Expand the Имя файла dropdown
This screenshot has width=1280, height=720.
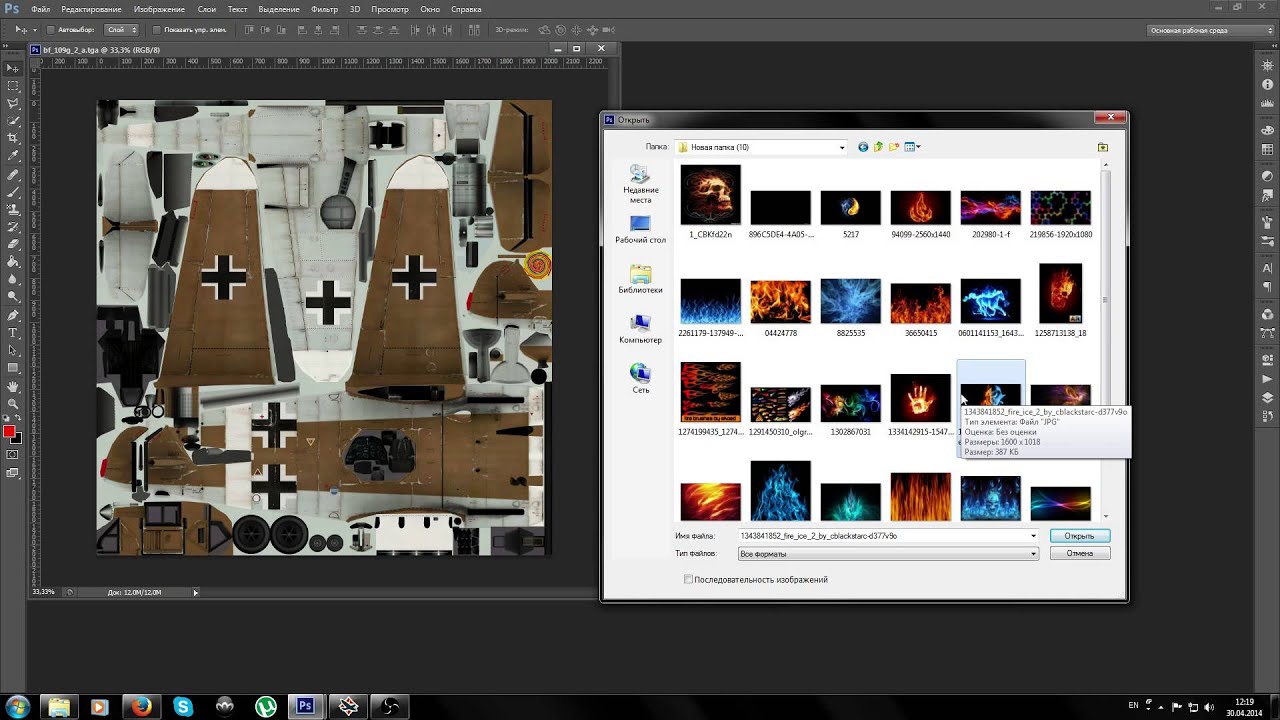(x=1033, y=536)
